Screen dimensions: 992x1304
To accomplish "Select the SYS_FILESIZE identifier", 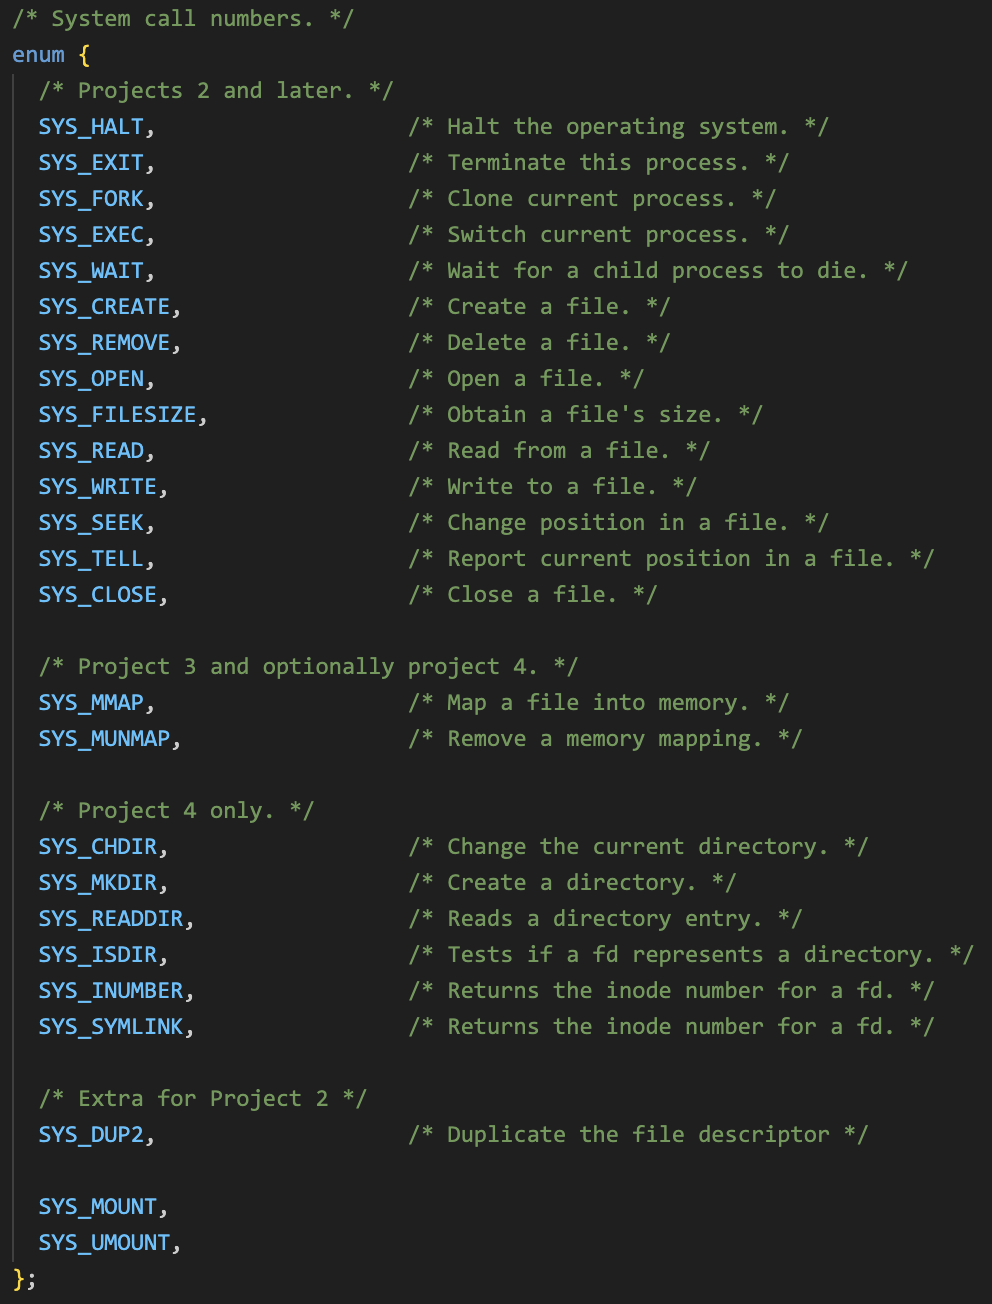I will 117,415.
